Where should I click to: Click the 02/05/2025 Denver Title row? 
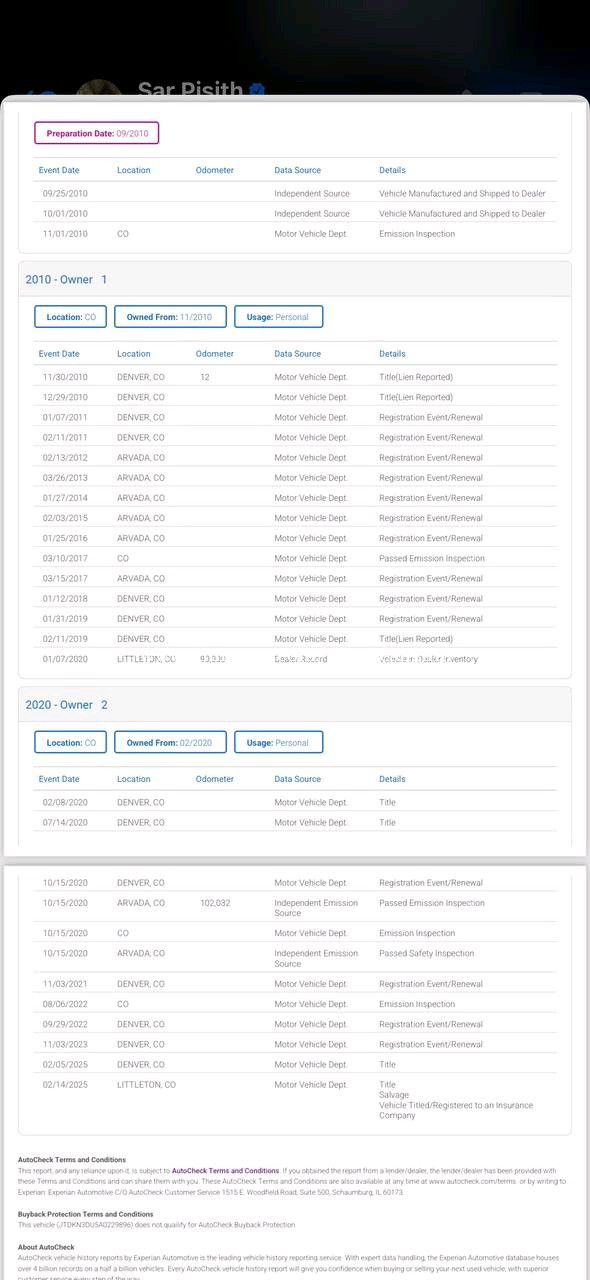295,1064
